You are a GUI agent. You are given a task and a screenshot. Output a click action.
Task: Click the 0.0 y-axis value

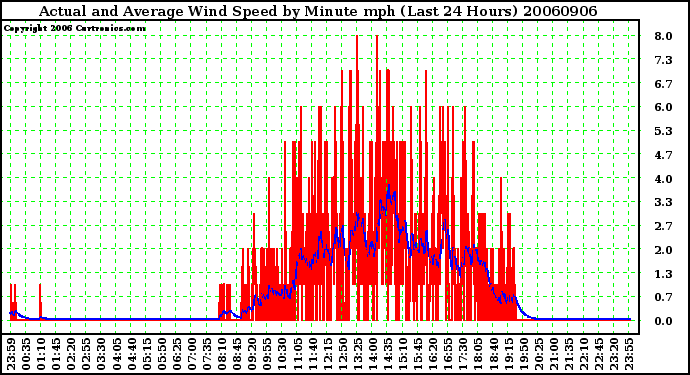click(663, 321)
